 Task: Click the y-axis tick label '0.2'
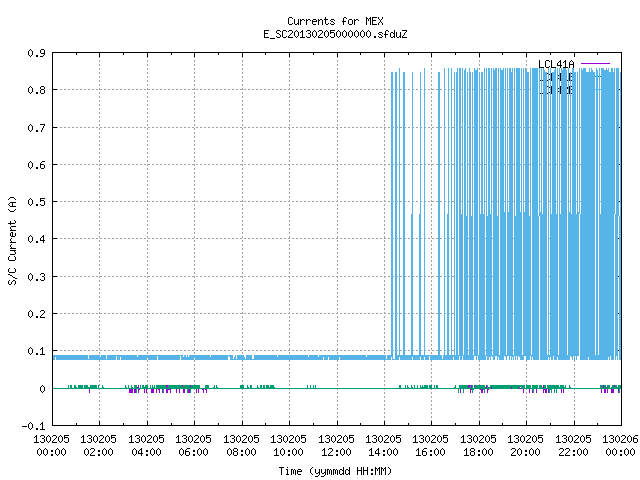click(36, 314)
